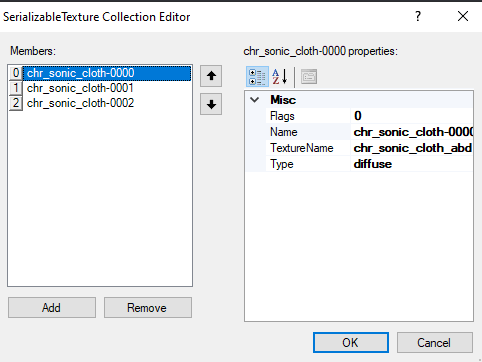Image resolution: width=482 pixels, height=362 pixels.
Task: Edit the Type value diffuse
Action: [412, 164]
